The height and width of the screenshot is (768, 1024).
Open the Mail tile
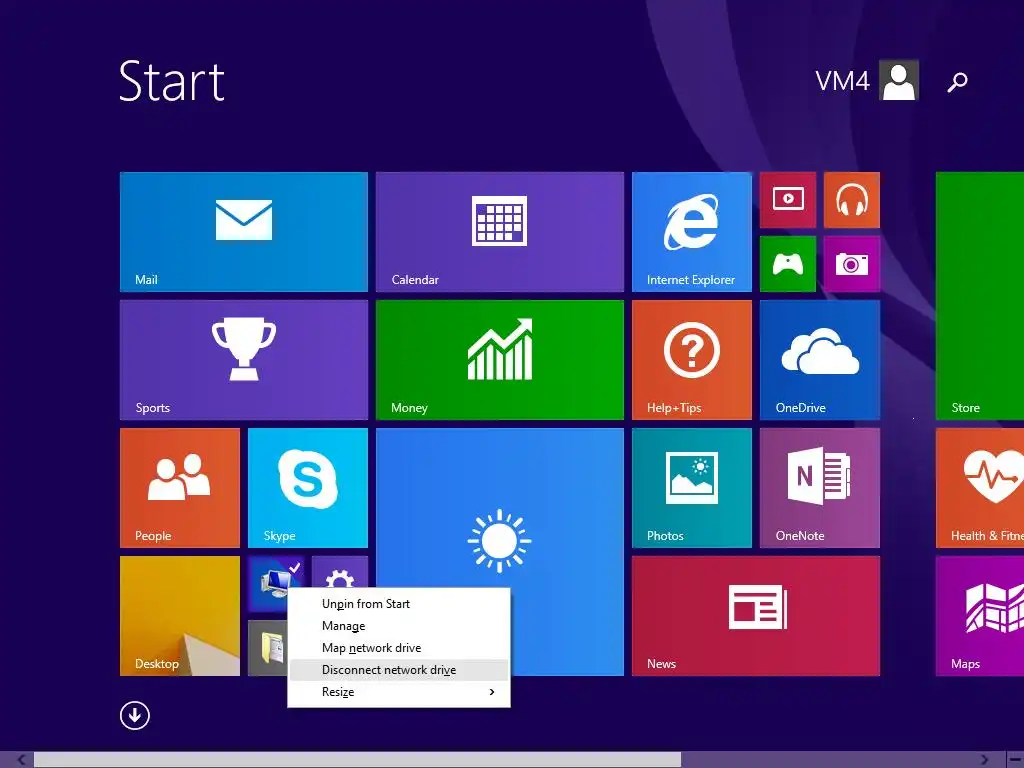pyautogui.click(x=244, y=232)
